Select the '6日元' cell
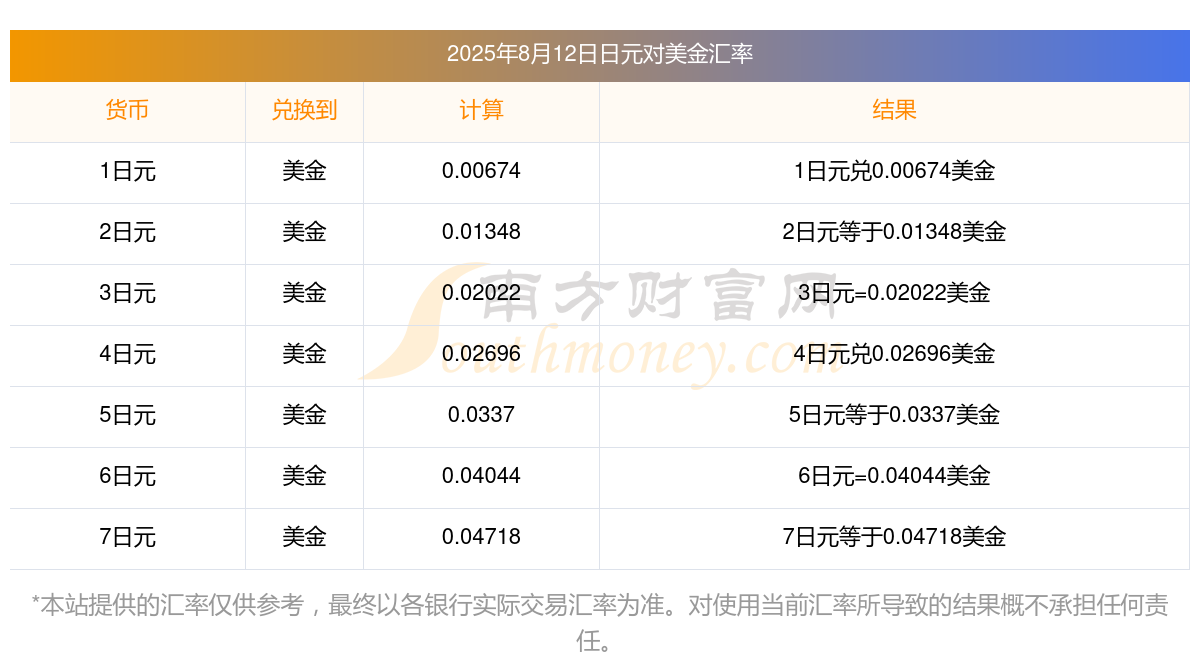This screenshot has height=672, width=1200. [x=127, y=476]
